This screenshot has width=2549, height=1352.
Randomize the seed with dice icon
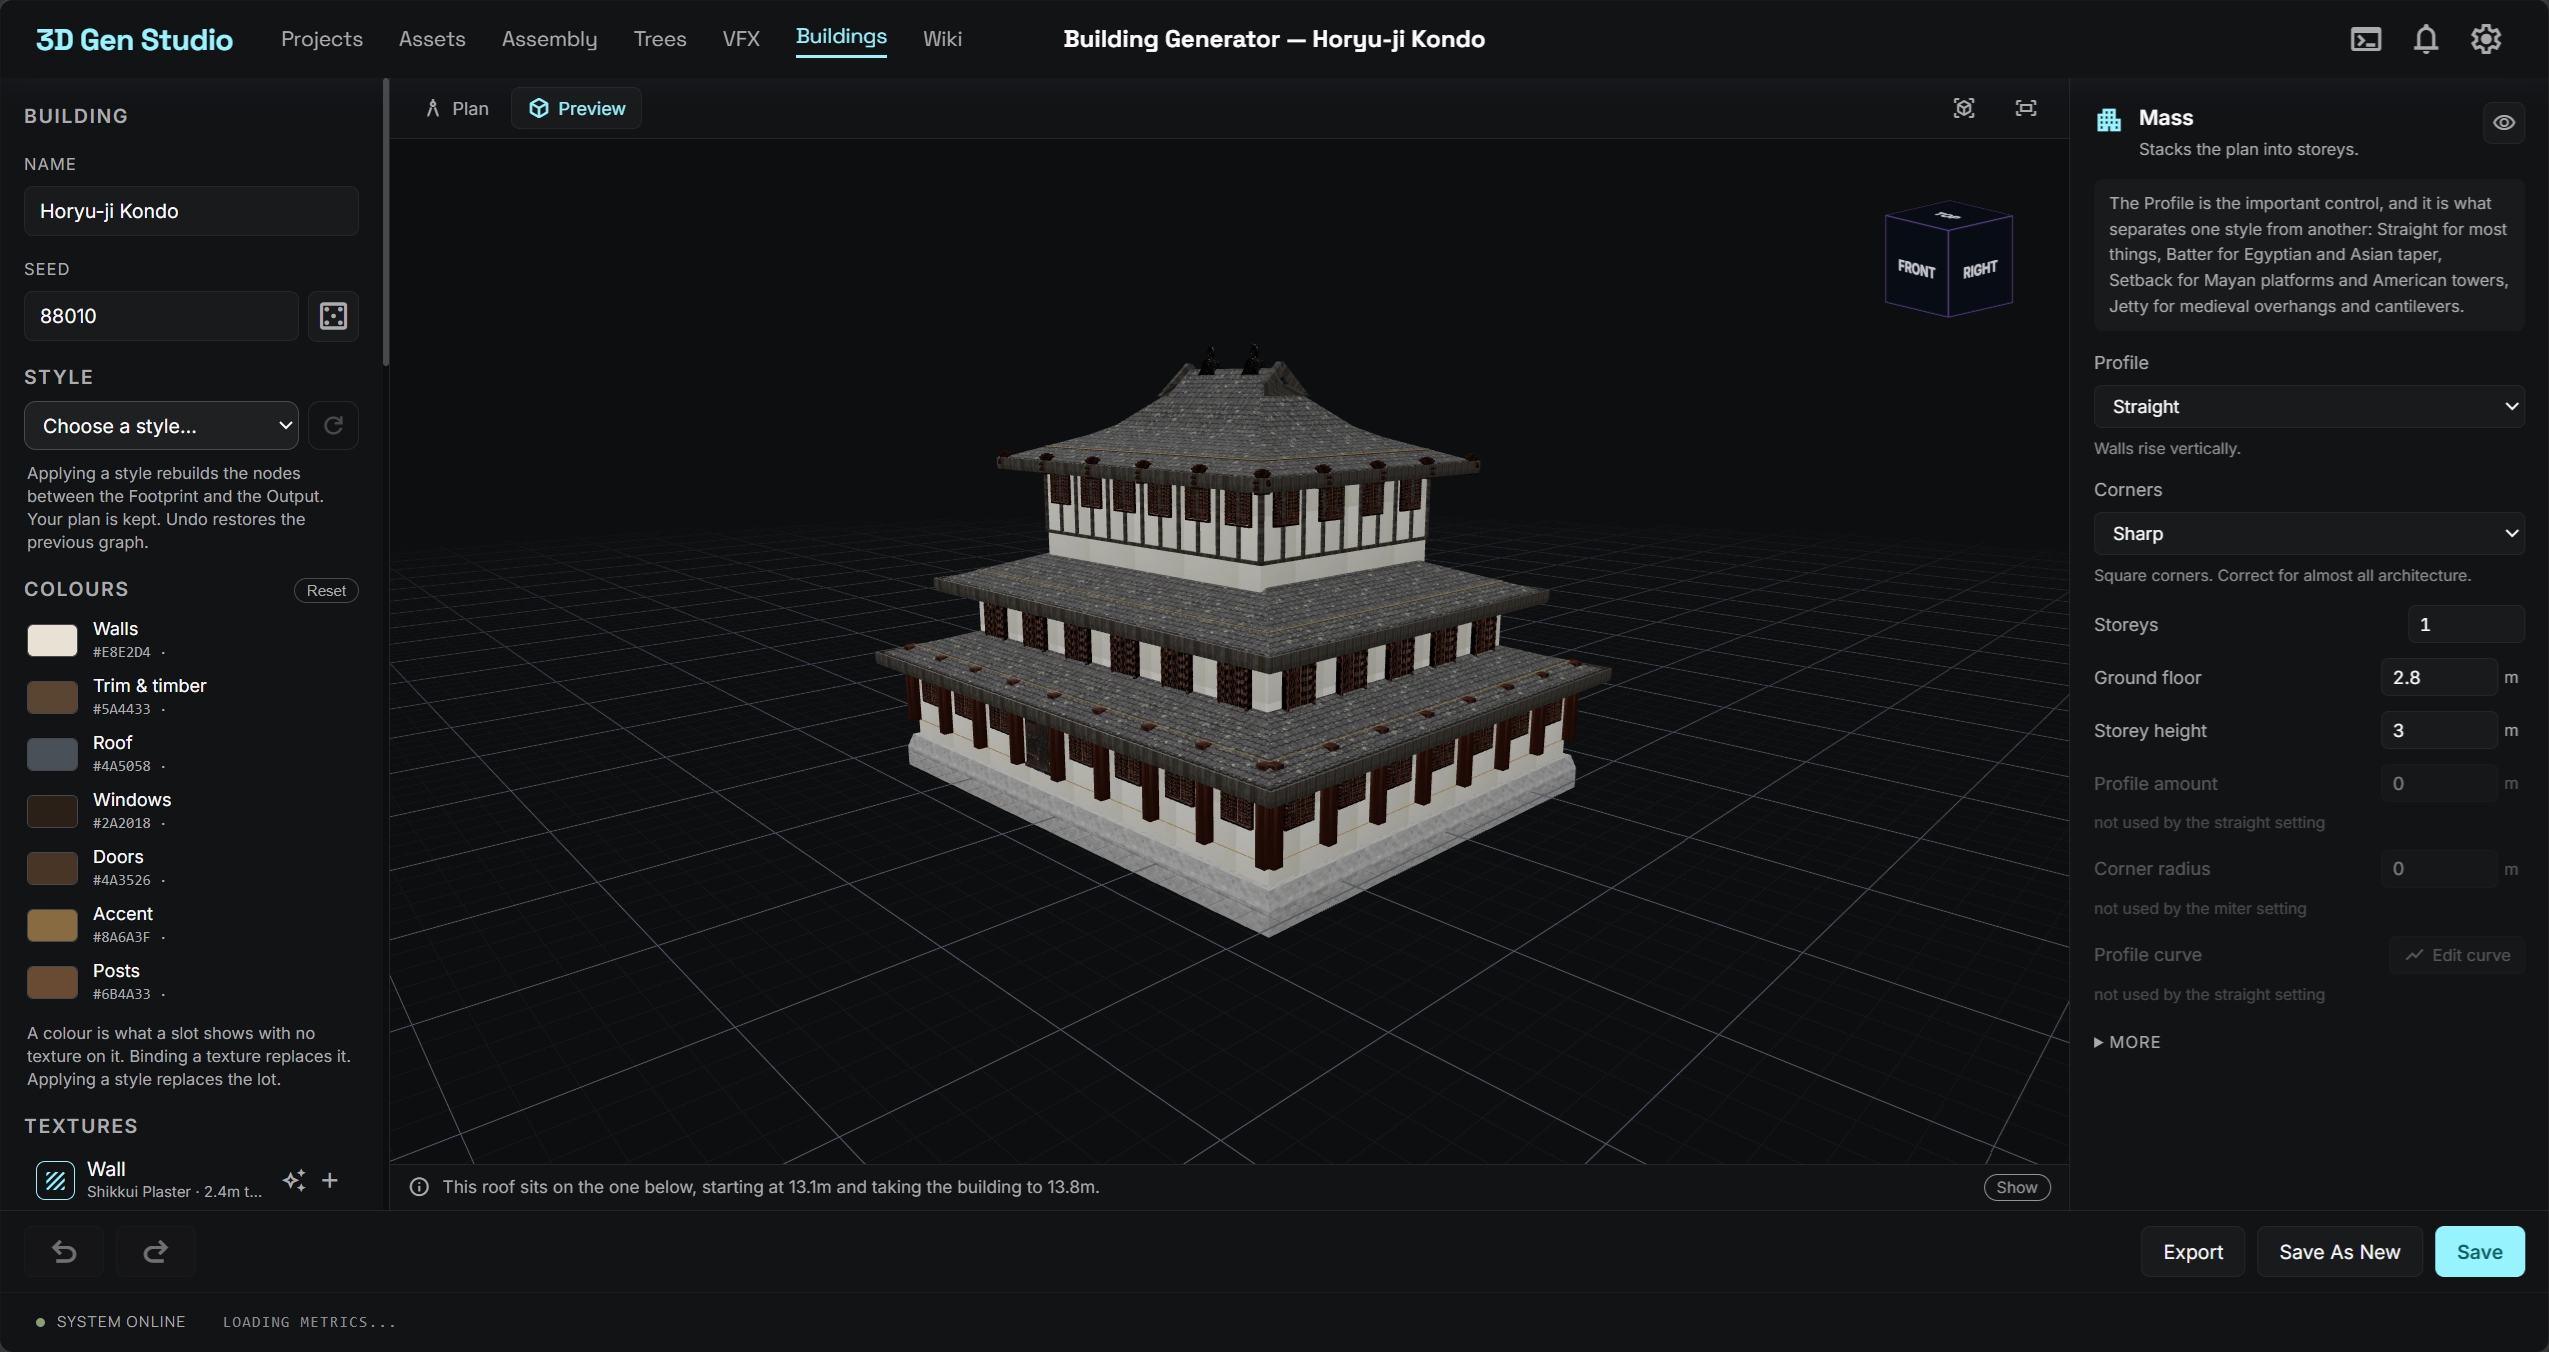tap(333, 316)
